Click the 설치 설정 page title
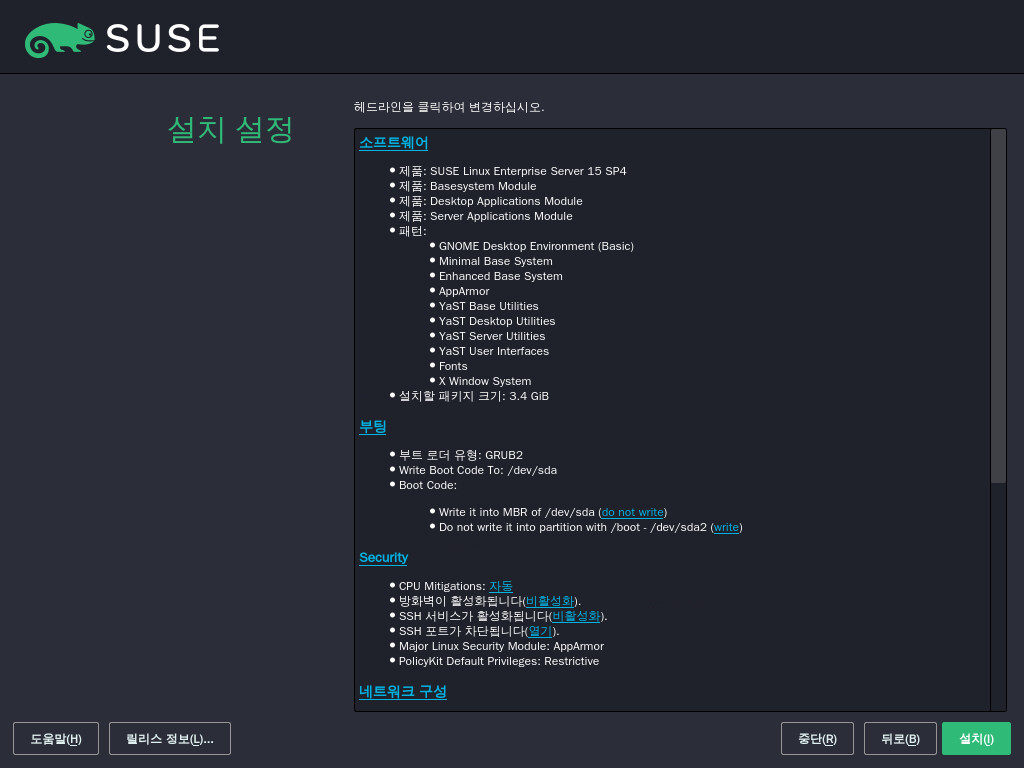The image size is (1024, 768). (x=230, y=129)
